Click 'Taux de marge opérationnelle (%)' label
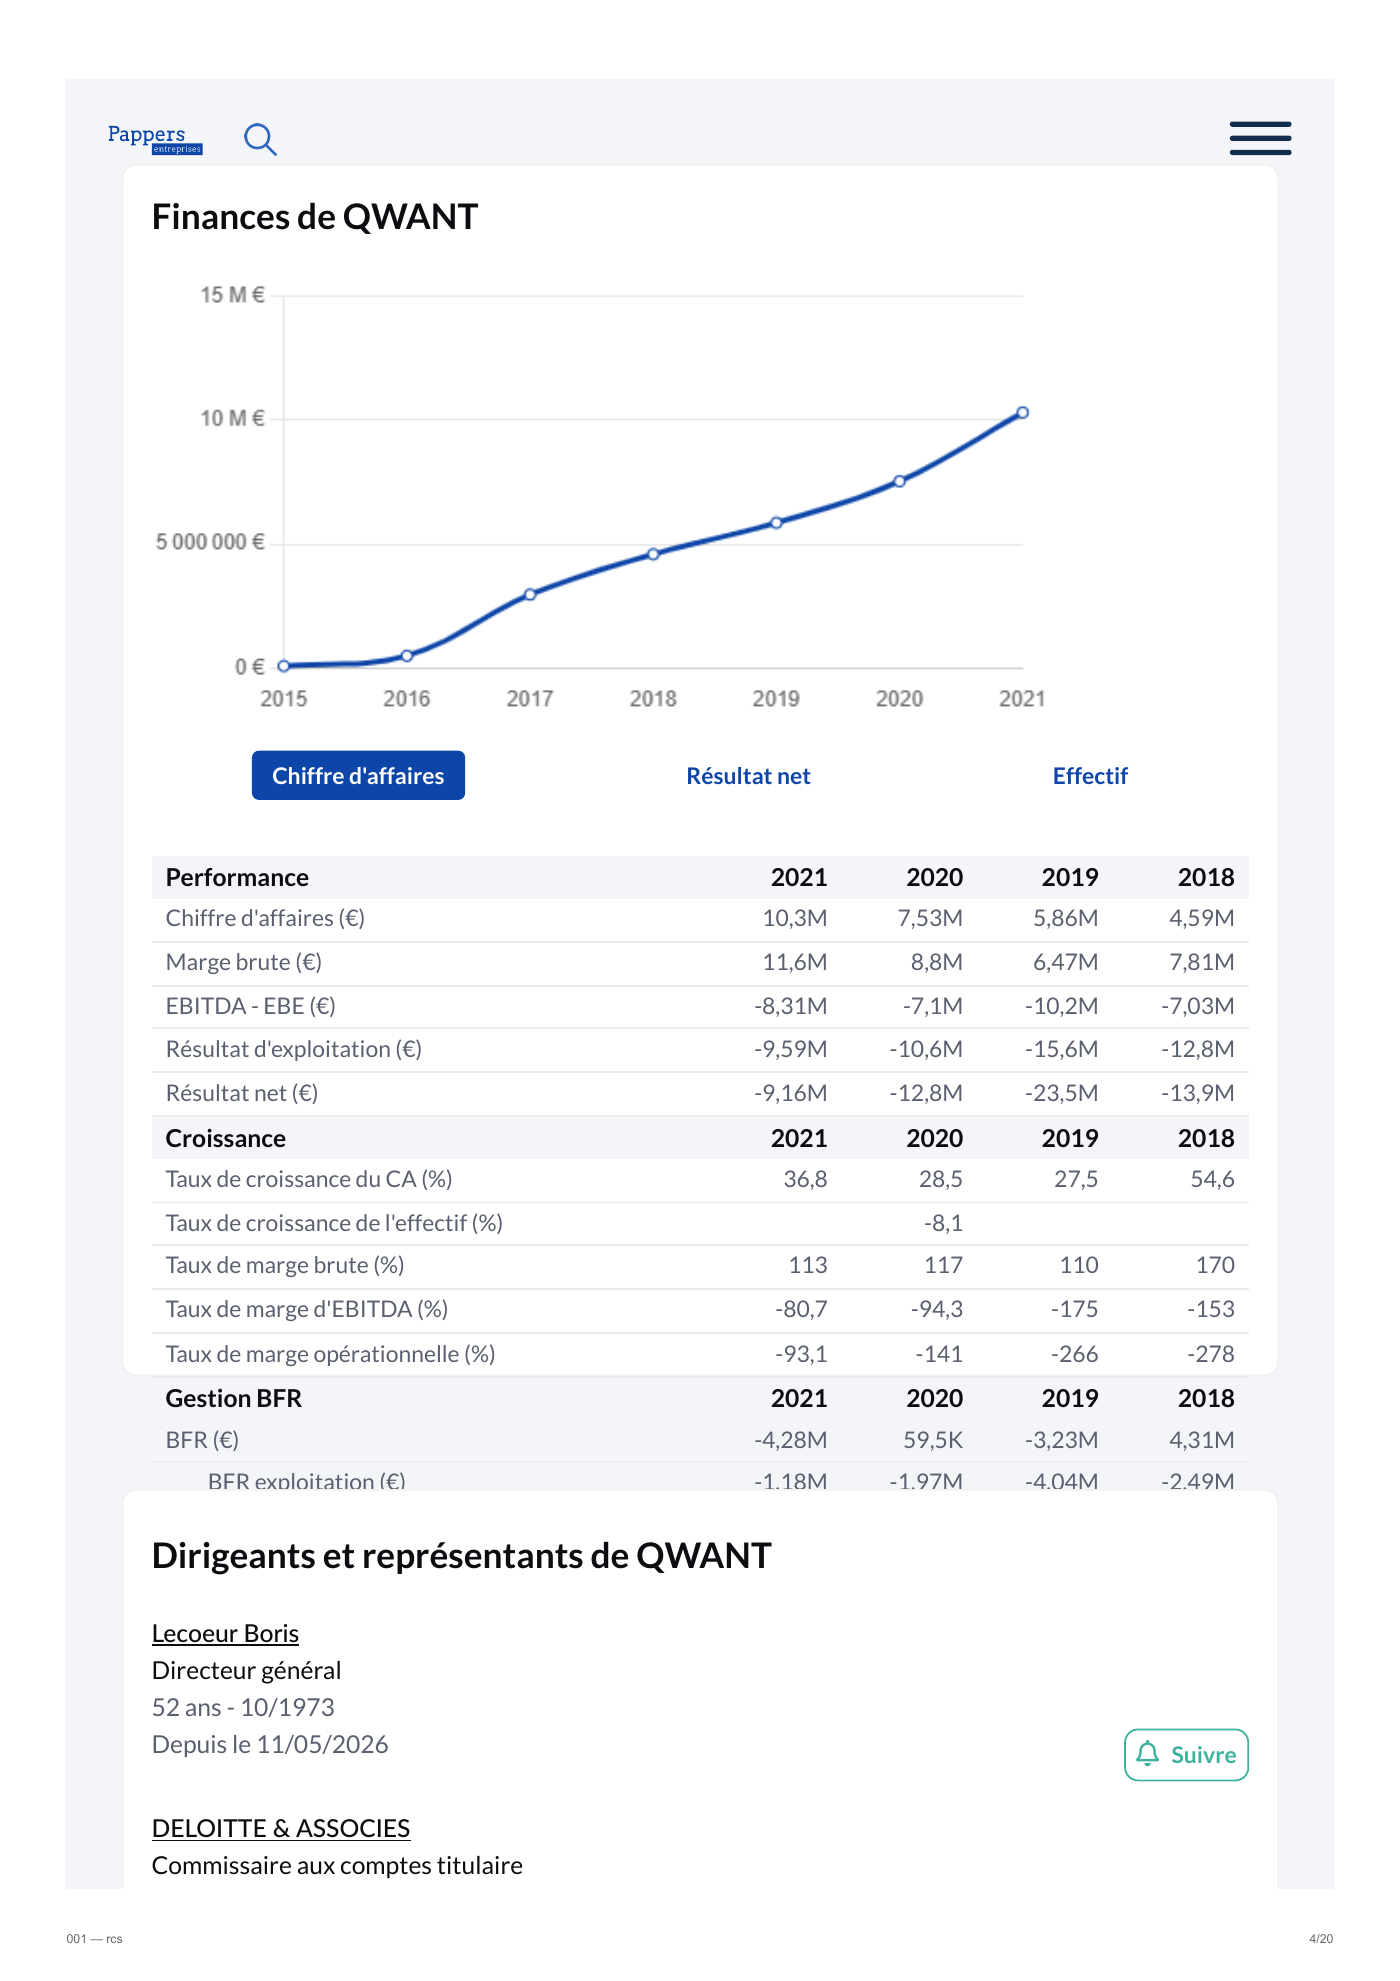Screen dimensions: 1400x1981 [331, 1355]
